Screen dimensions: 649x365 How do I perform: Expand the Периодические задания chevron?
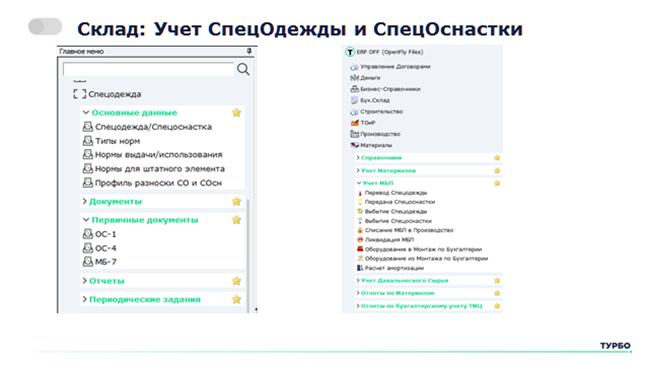(84, 299)
